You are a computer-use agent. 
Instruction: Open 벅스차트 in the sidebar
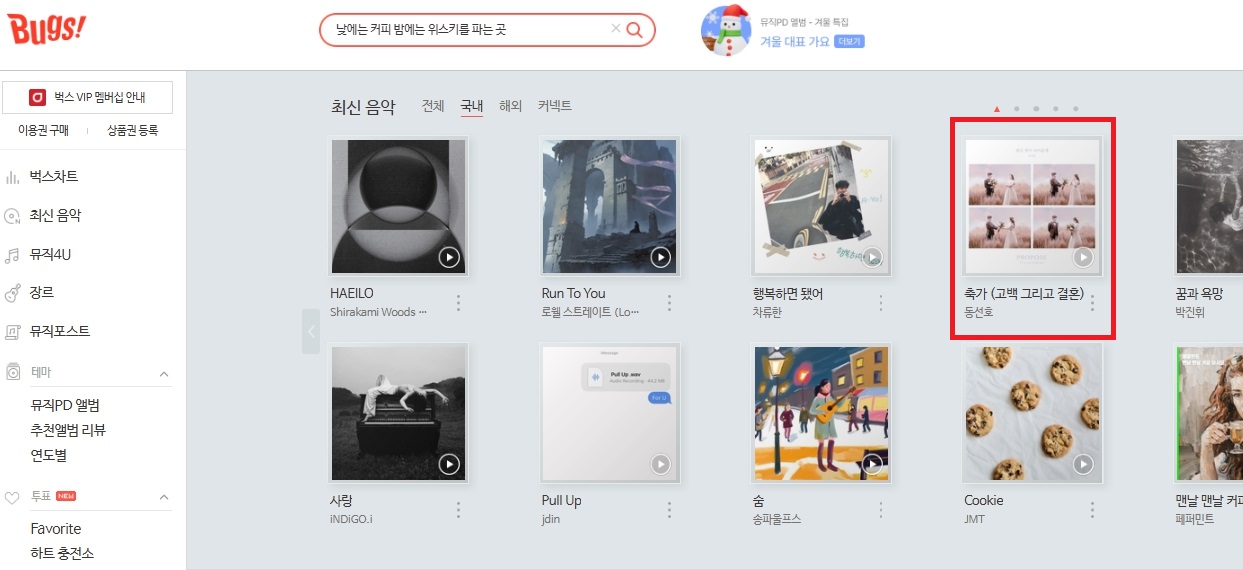54,177
